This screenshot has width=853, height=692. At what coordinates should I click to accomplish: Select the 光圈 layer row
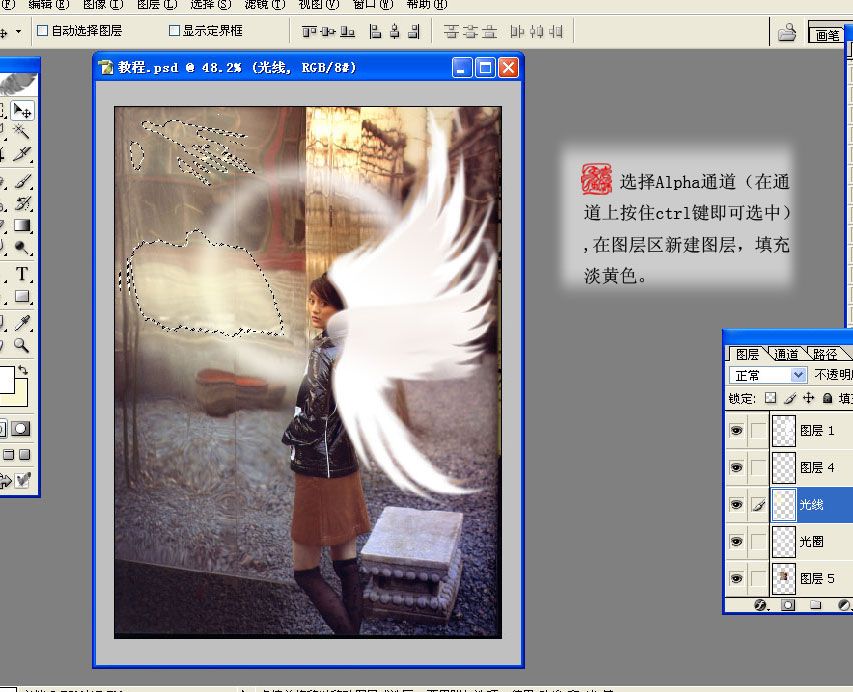pos(789,542)
